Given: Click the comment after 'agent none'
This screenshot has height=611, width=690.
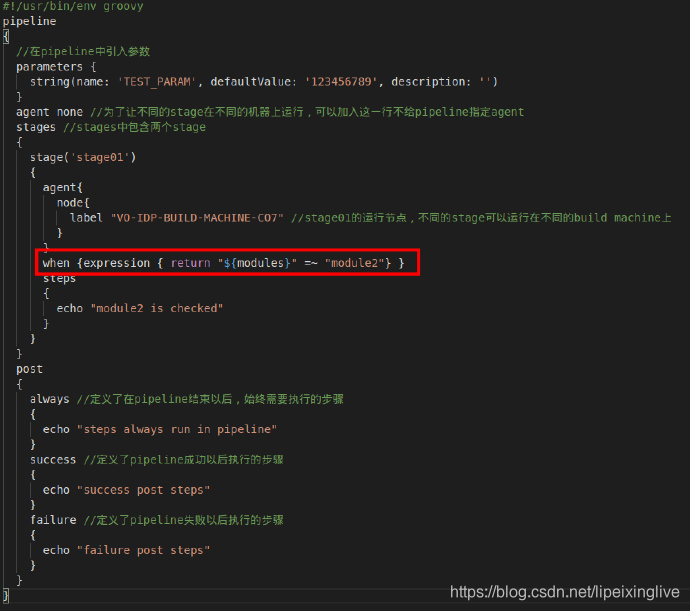Looking at the screenshot, I should [307, 112].
